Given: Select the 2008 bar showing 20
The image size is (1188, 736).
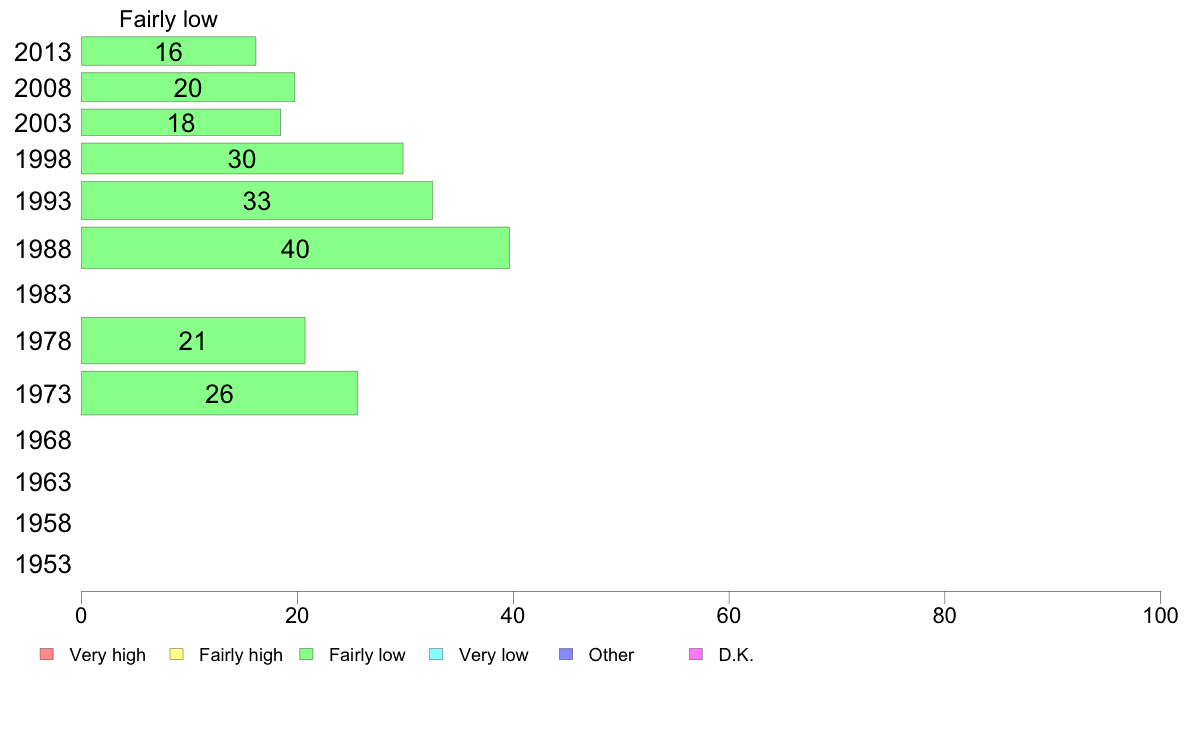Looking at the screenshot, I should [188, 87].
